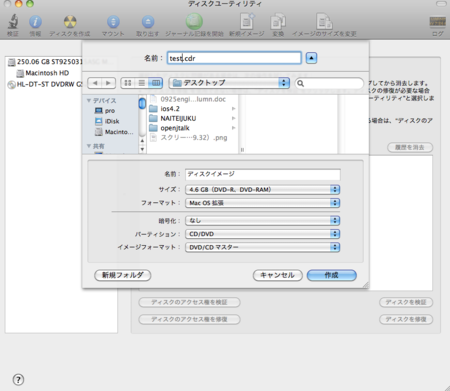Collapse the 共有 section in the sidebar
This screenshot has height=391, width=450.
click(x=89, y=146)
